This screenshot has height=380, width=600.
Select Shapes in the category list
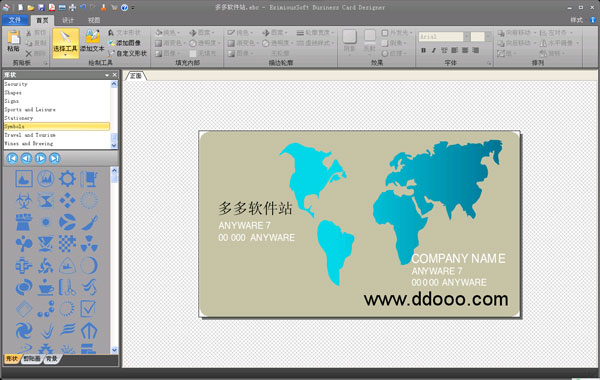[x=57, y=93]
